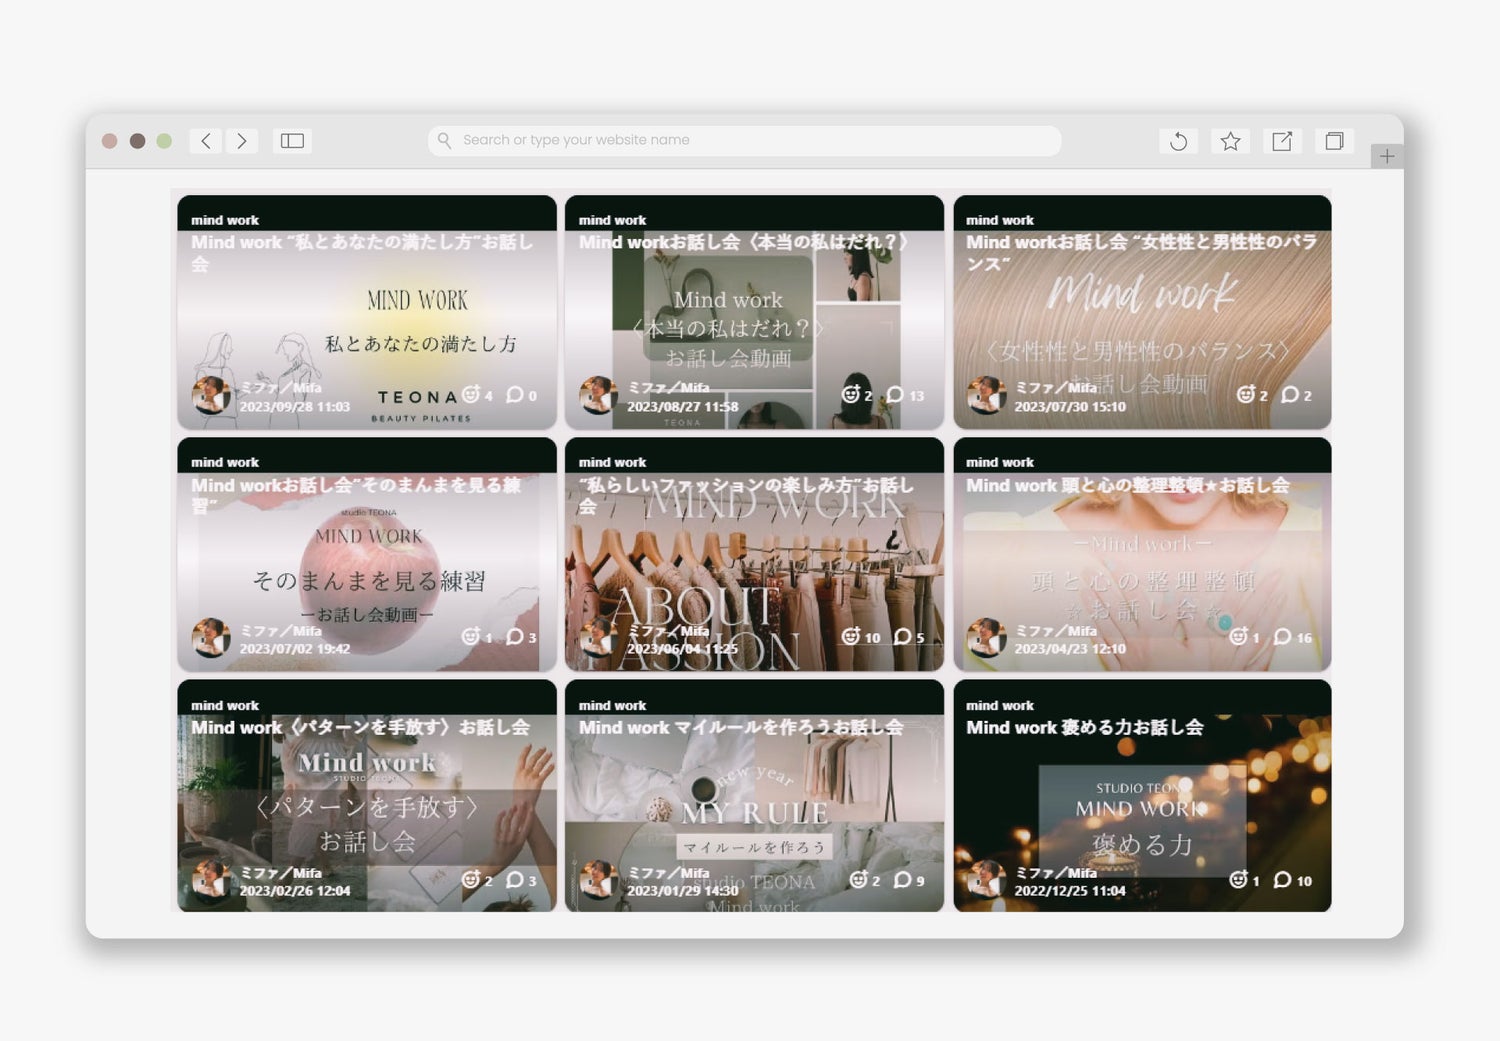This screenshot has width=1500, height=1041.
Task: Open the tabs overview icon
Action: click(1334, 141)
